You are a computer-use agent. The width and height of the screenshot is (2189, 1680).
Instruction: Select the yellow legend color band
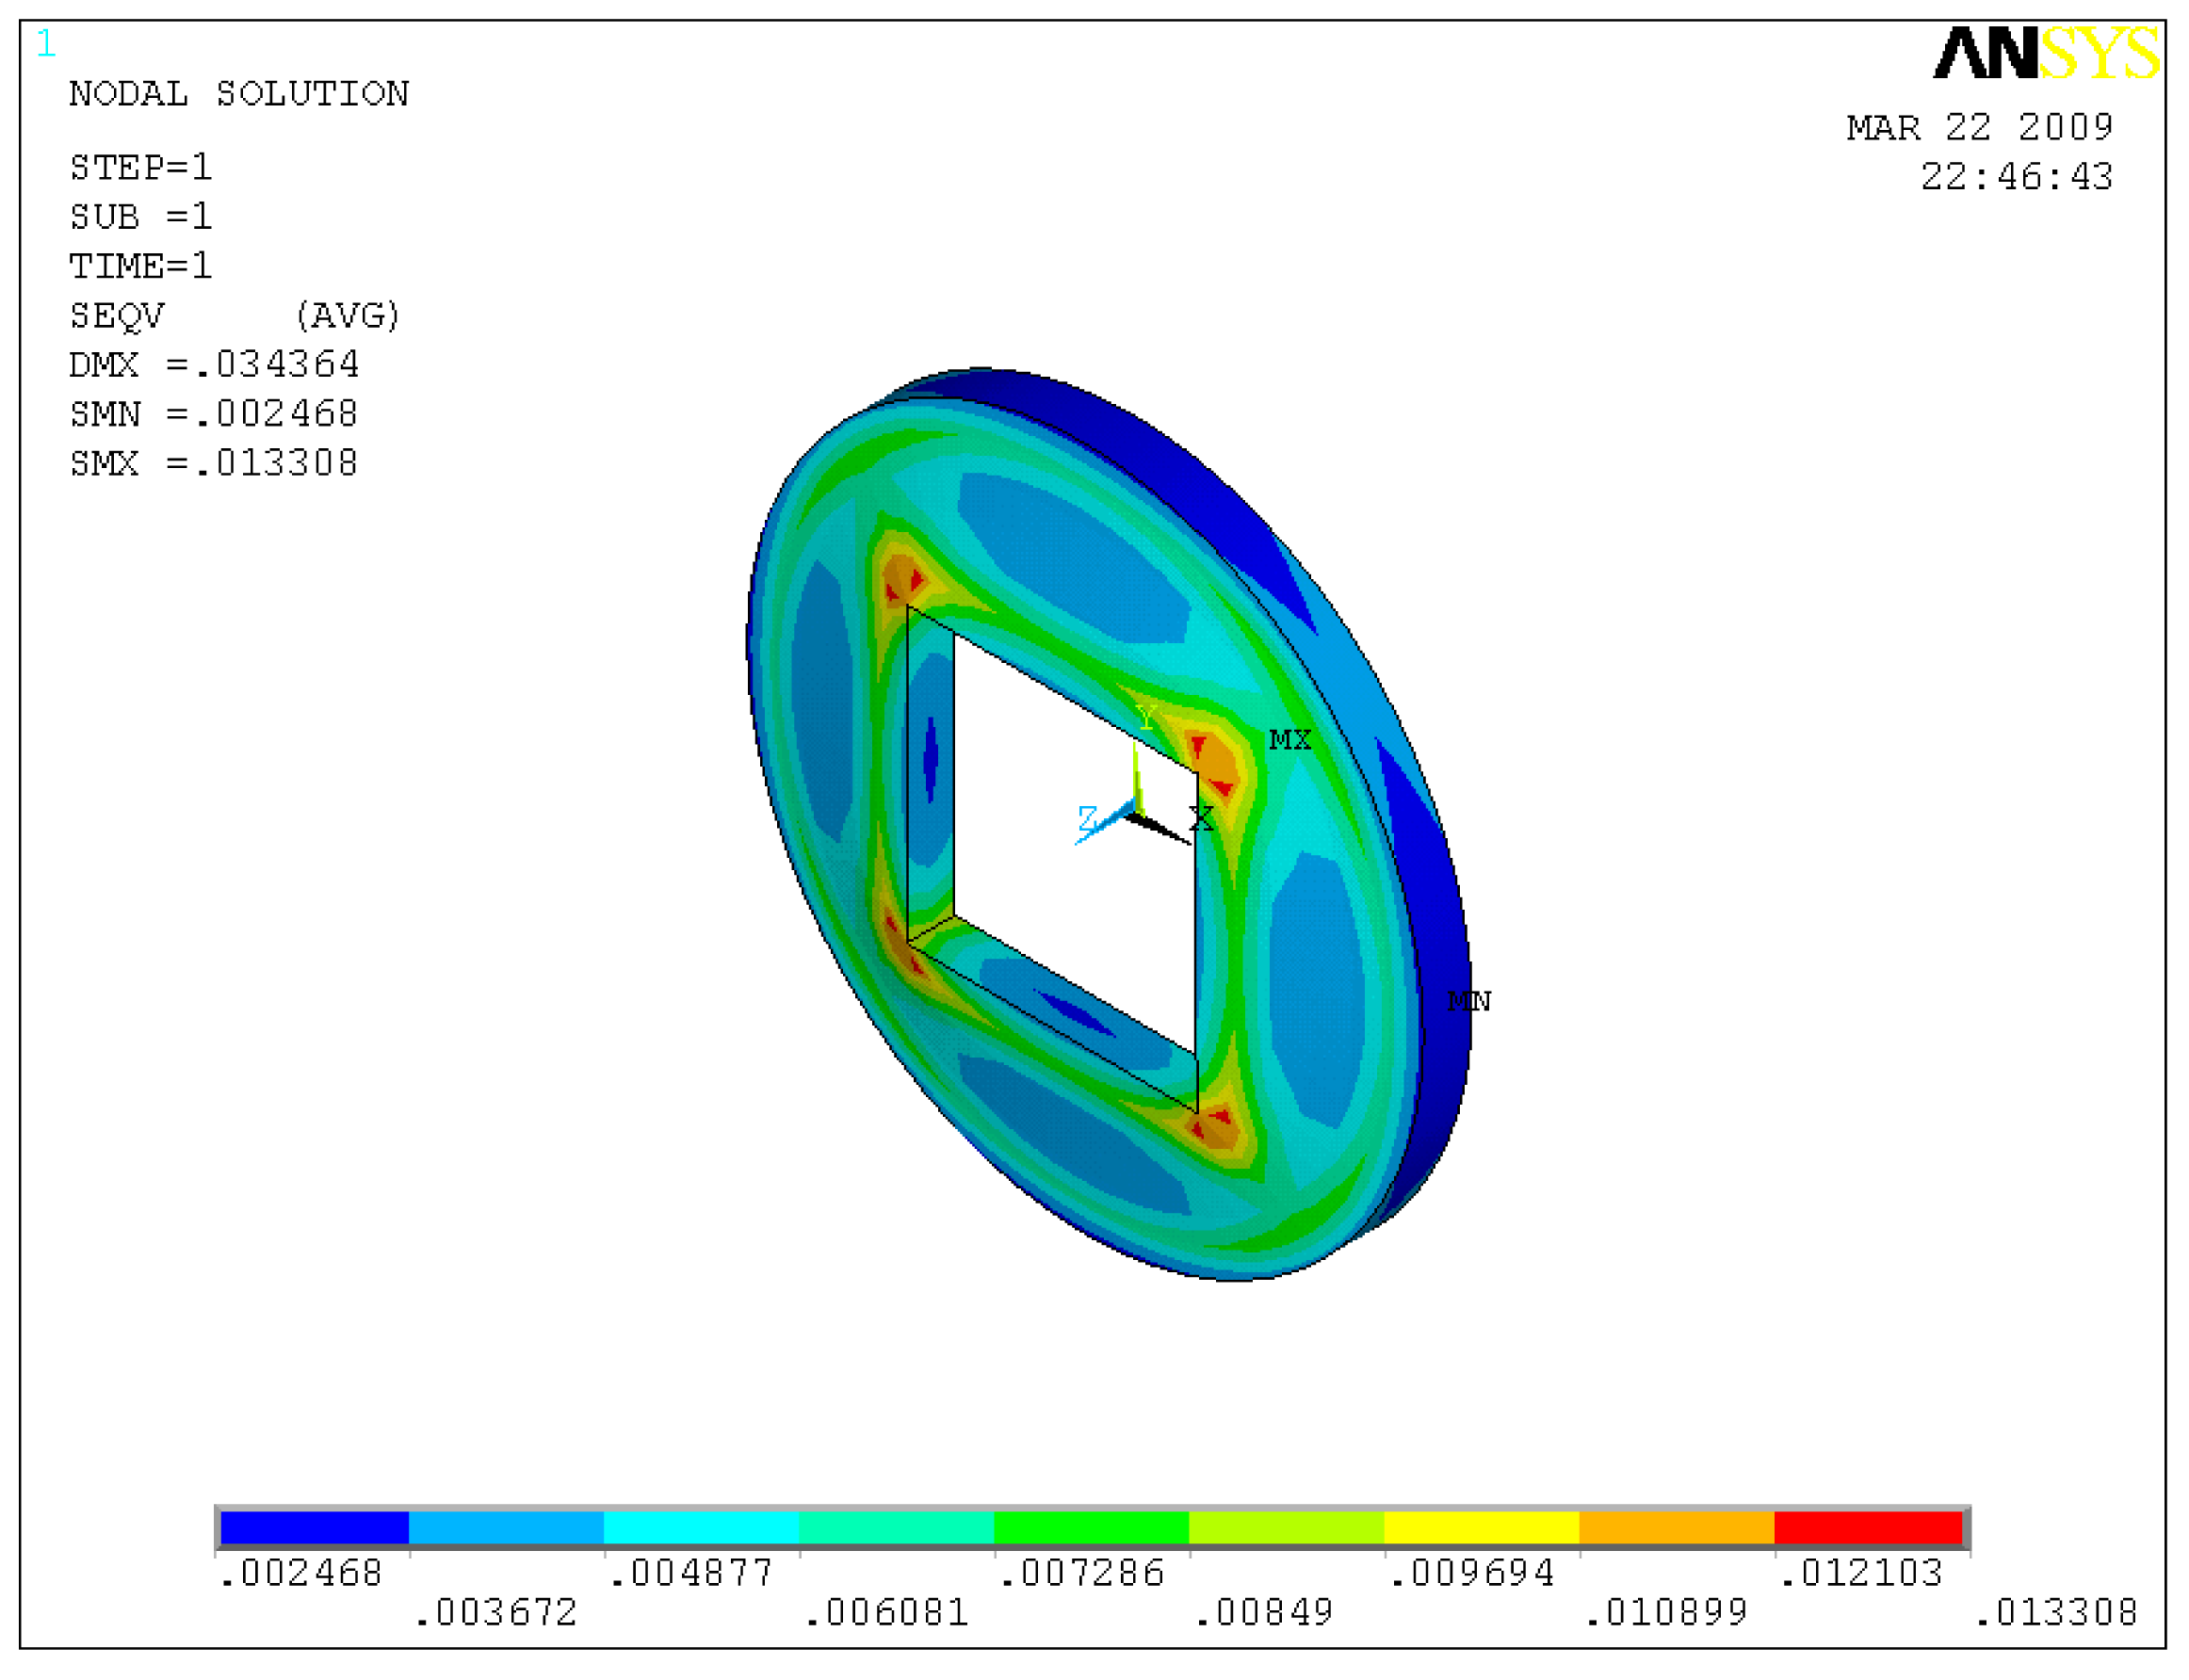pos(1481,1528)
